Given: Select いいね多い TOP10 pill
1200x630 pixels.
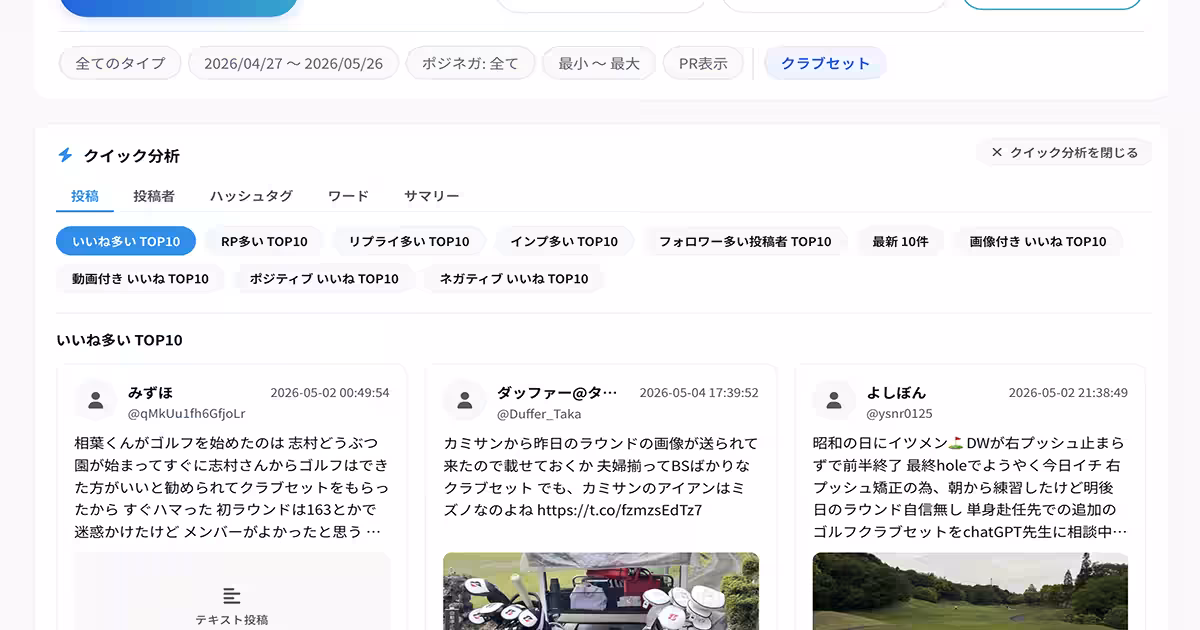Looking at the screenshot, I should 126,241.
